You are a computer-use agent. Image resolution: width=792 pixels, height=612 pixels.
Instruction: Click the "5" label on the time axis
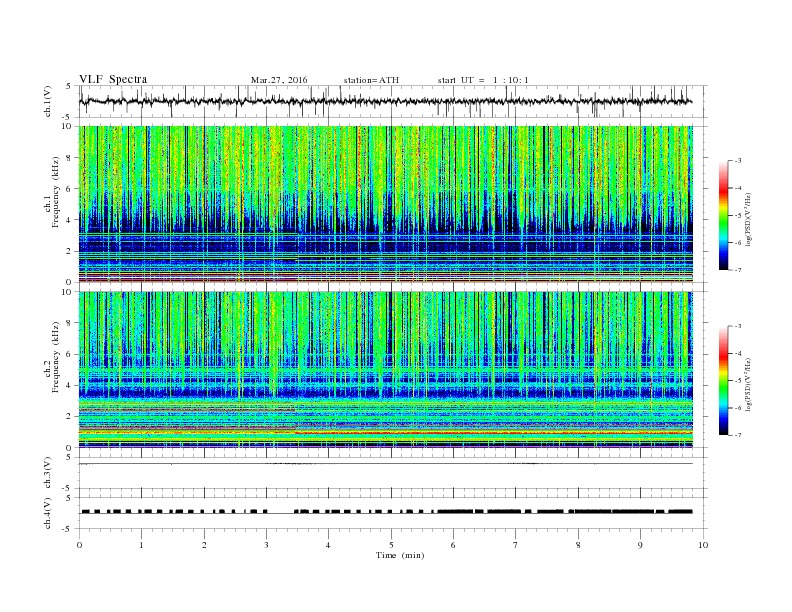point(391,545)
